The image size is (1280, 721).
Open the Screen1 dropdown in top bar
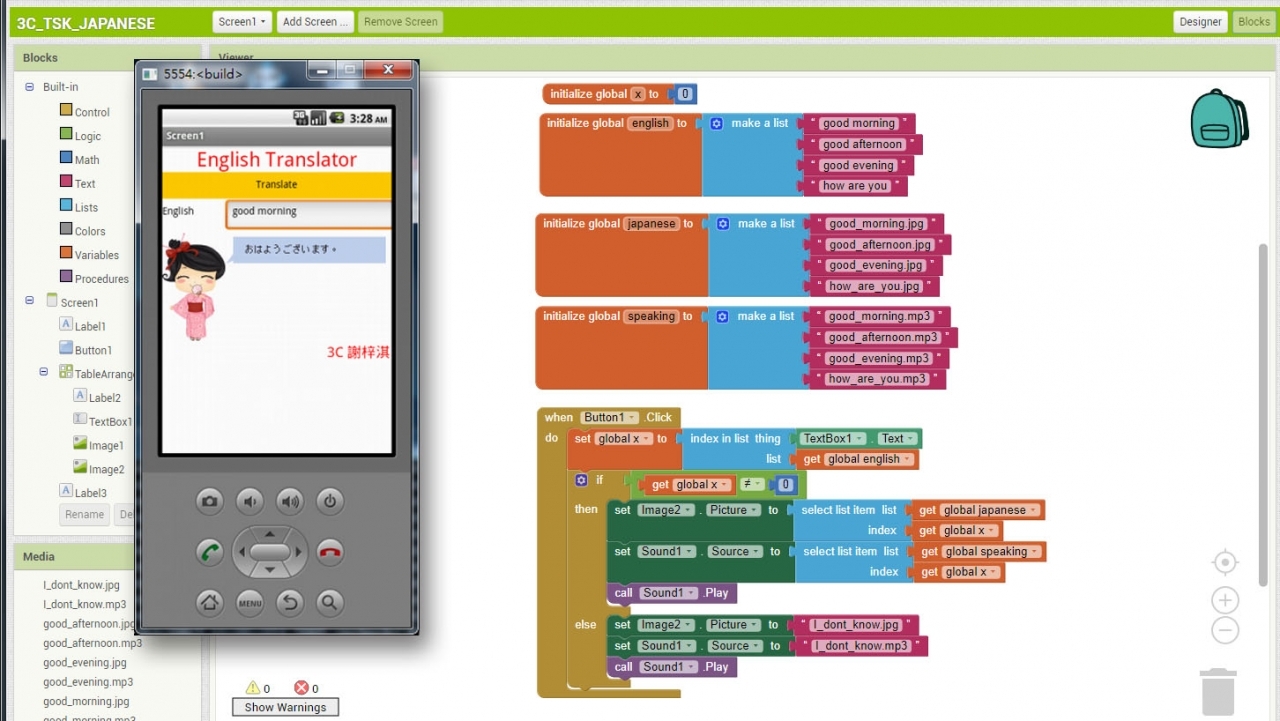(243, 22)
